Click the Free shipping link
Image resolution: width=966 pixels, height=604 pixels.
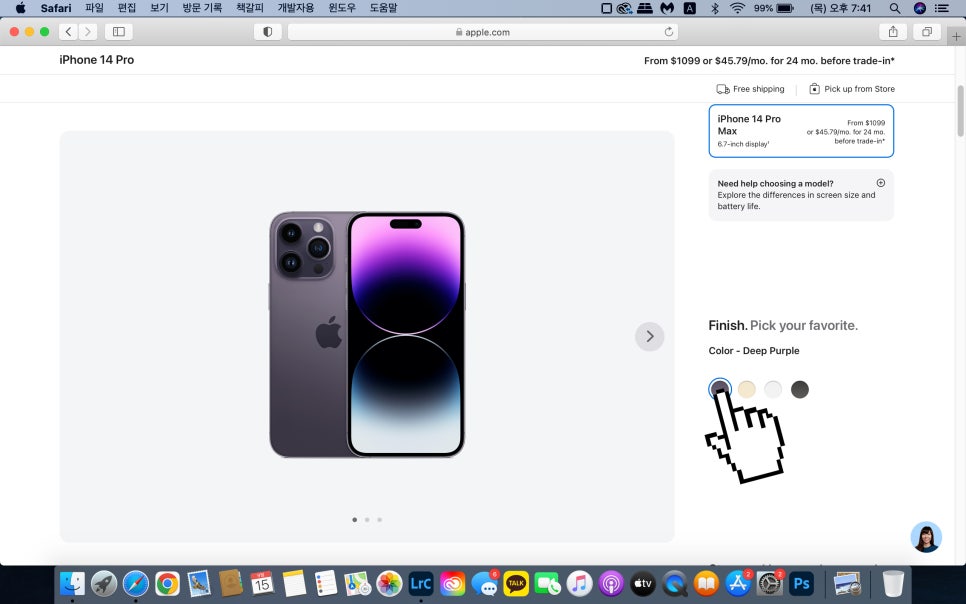750,89
